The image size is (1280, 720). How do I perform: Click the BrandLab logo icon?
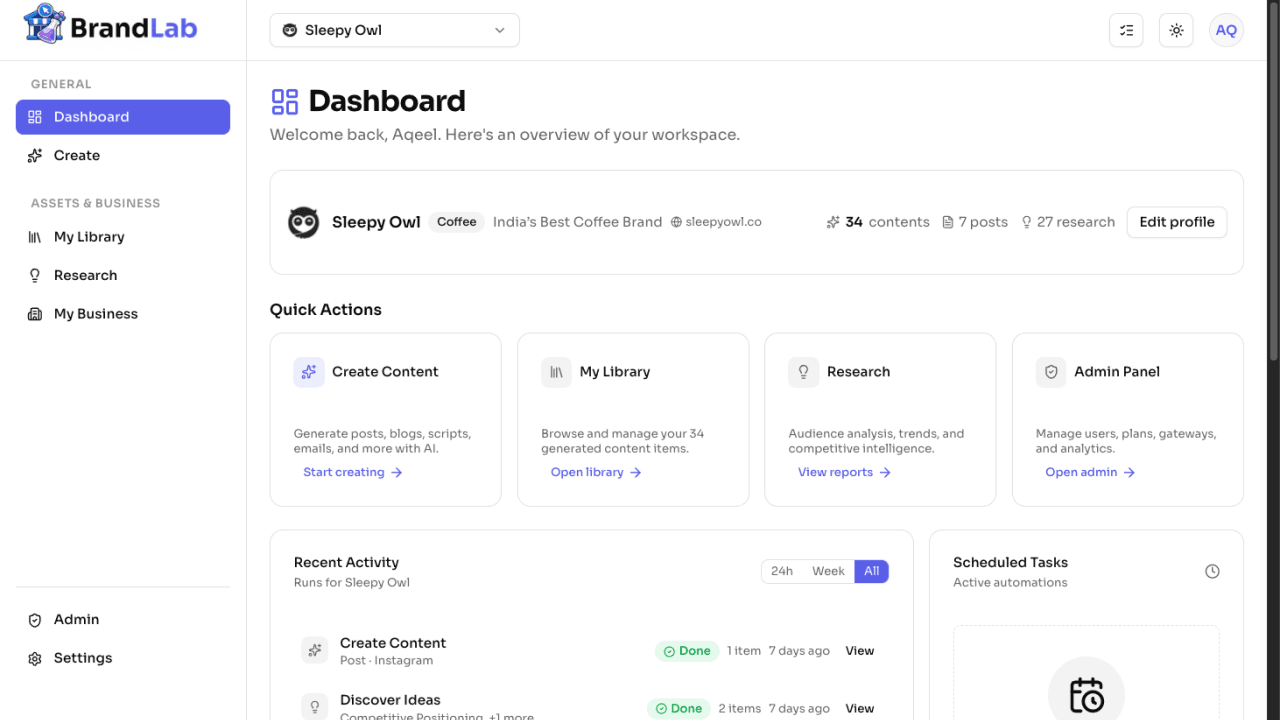click(44, 23)
